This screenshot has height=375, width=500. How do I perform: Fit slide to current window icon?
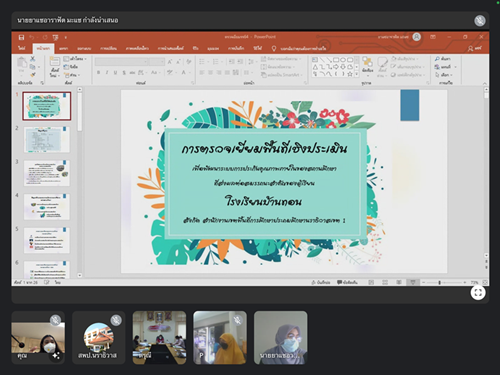pyautogui.click(x=485, y=282)
